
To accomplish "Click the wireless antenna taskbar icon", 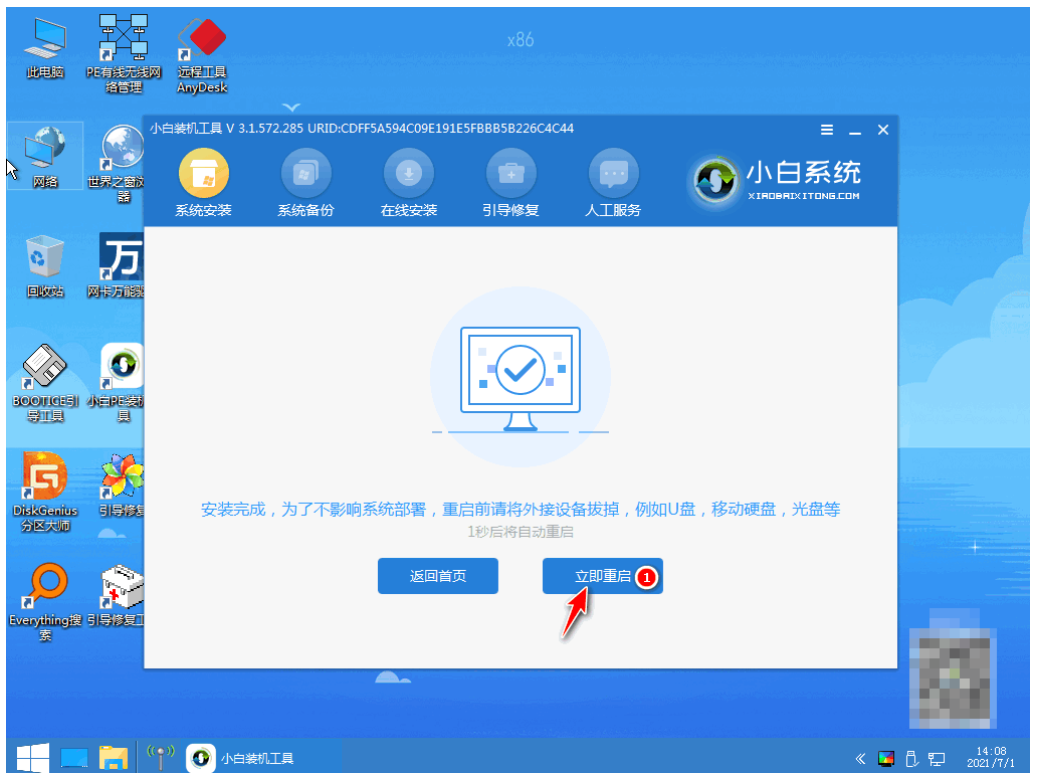I will pos(161,758).
